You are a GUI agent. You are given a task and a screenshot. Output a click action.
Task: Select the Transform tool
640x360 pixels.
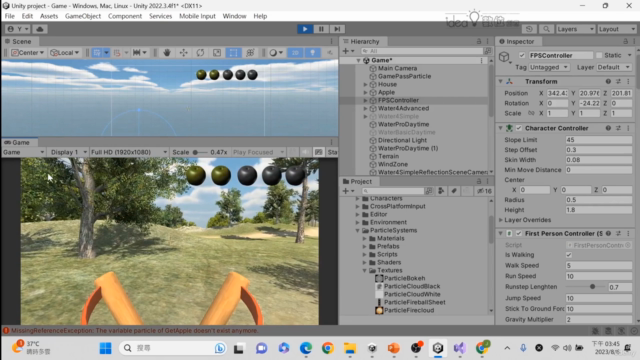[250, 53]
